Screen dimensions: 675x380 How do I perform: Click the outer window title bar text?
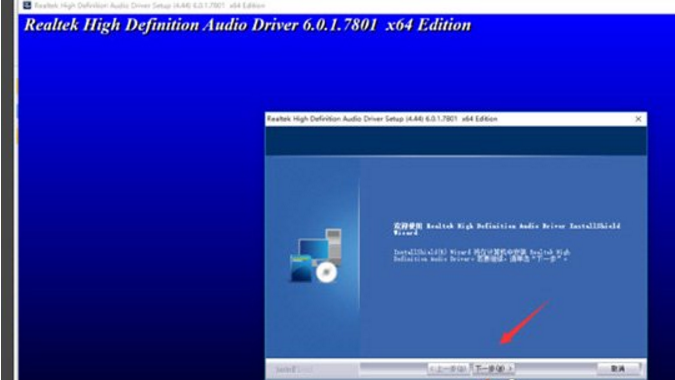coord(150,6)
